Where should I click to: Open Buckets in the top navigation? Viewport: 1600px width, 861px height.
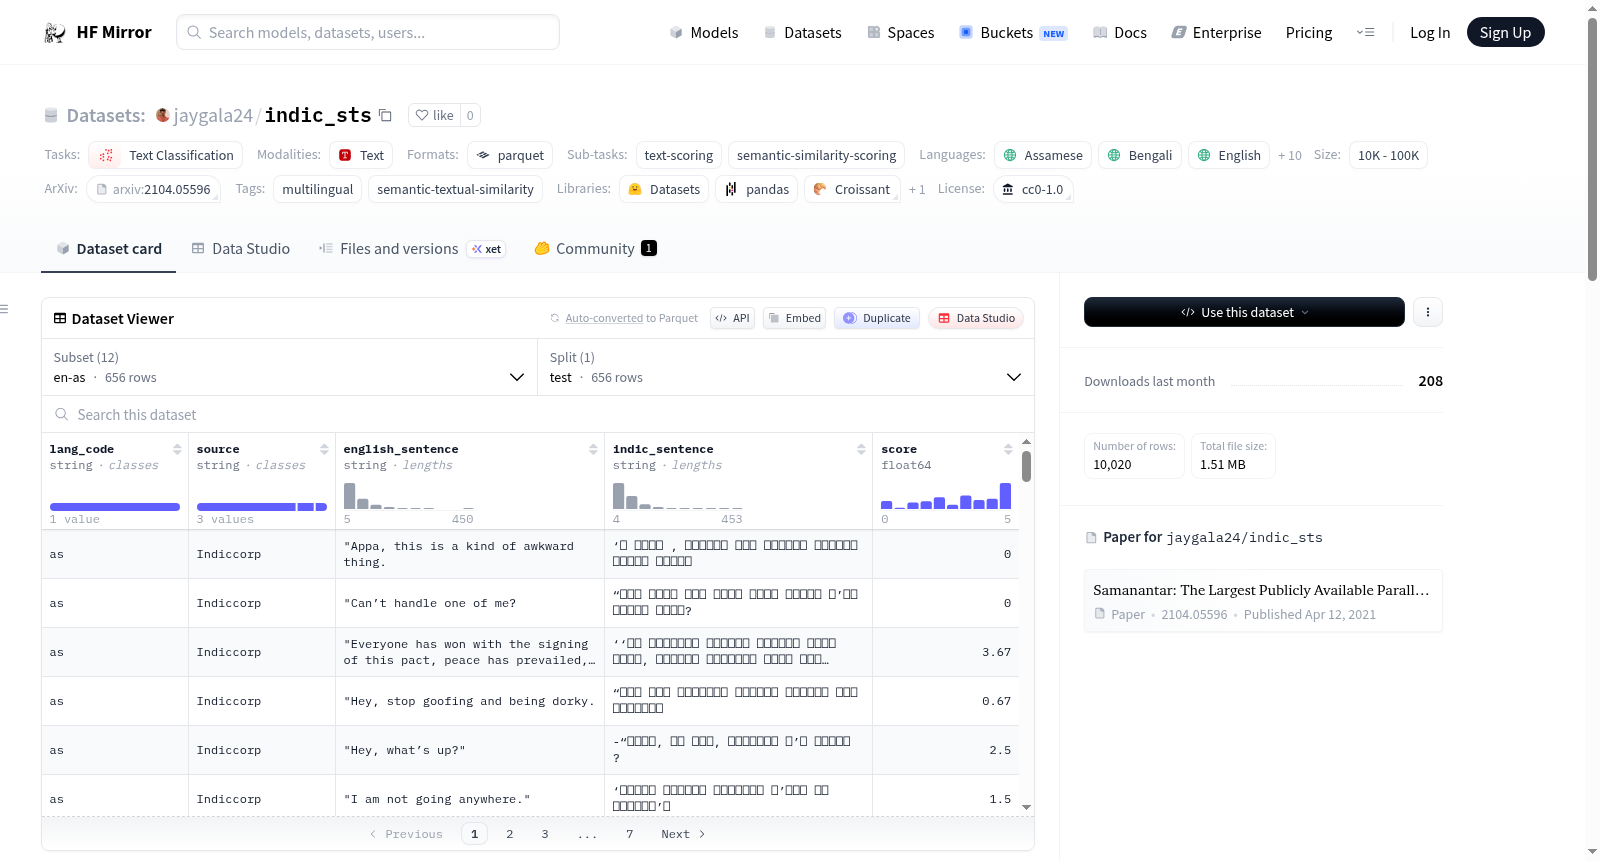[1013, 32]
